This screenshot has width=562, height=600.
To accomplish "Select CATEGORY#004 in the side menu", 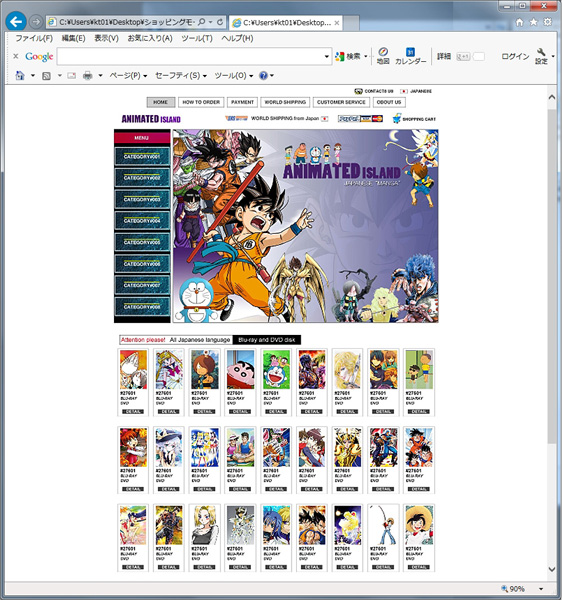I will click(x=142, y=221).
